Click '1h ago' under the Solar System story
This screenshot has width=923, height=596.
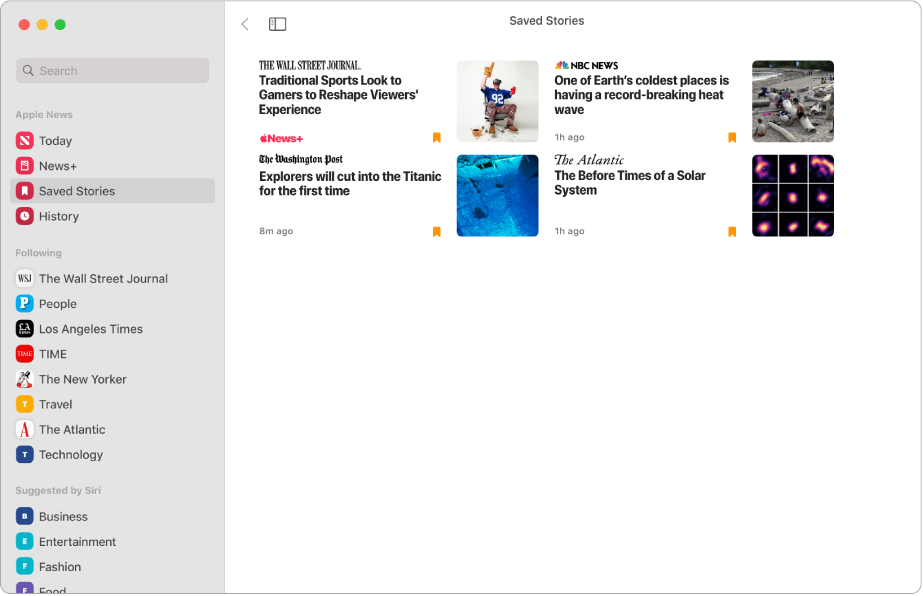pyautogui.click(x=569, y=231)
